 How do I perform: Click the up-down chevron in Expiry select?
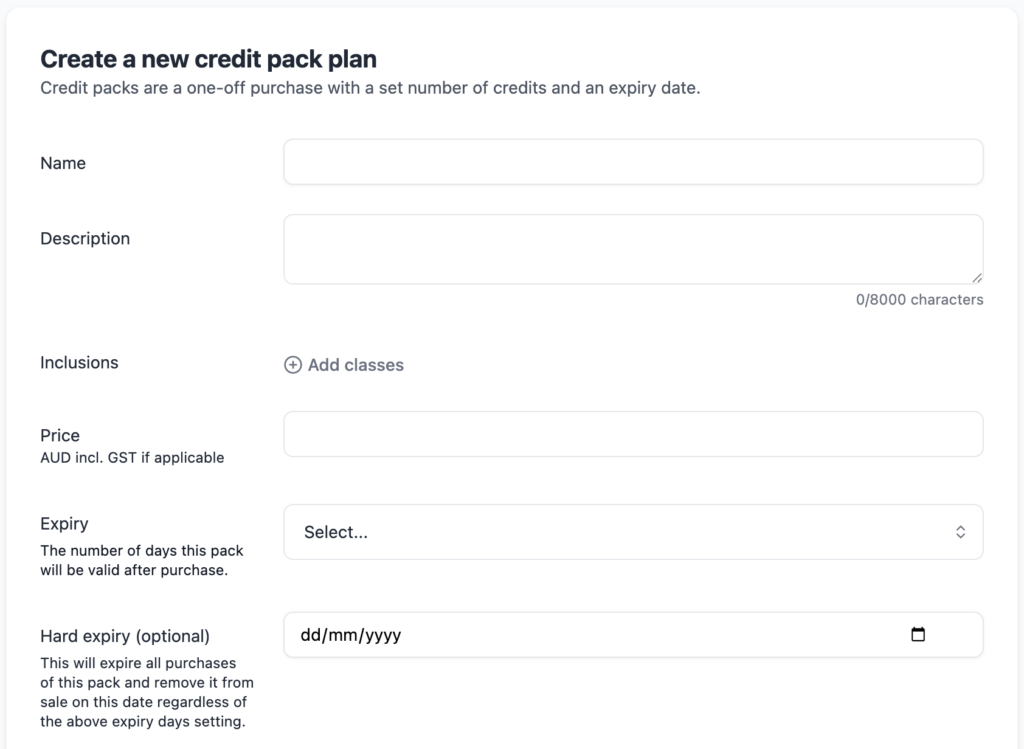click(960, 532)
